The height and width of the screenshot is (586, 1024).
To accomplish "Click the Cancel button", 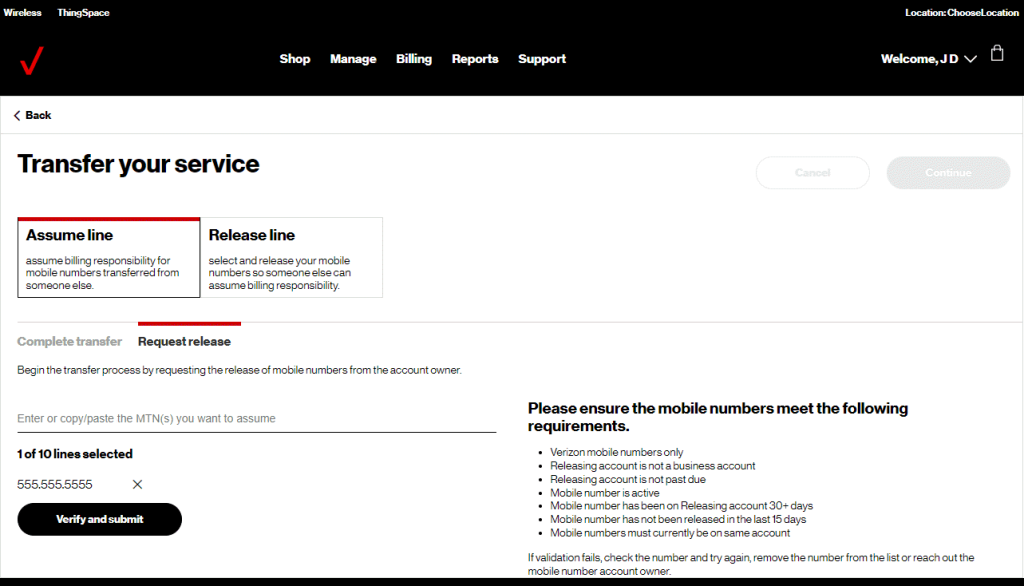I will pos(812,173).
